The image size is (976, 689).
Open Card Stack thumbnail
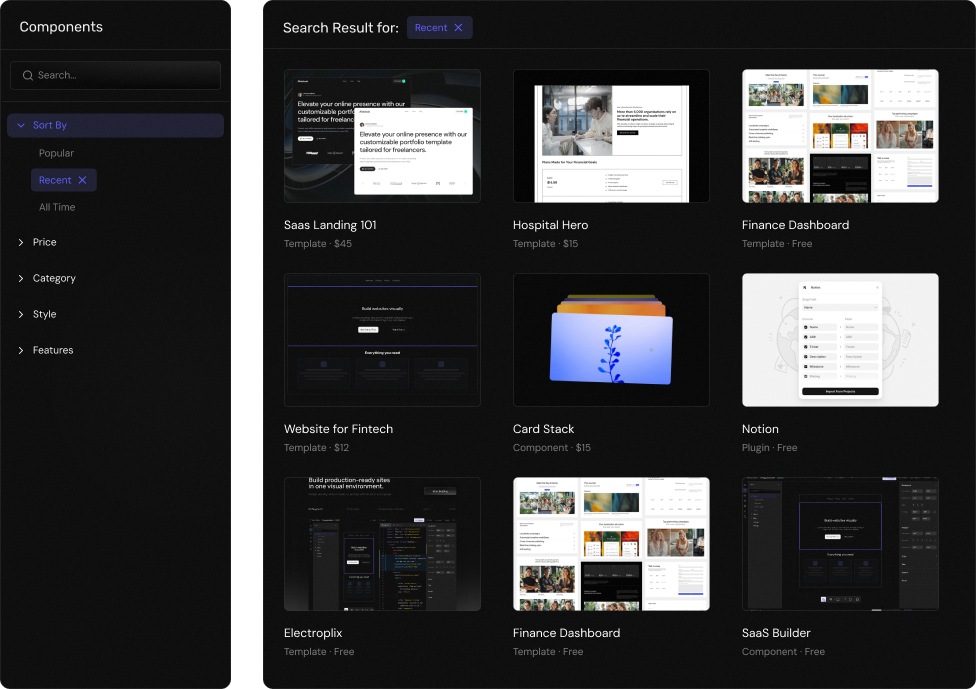coord(611,340)
